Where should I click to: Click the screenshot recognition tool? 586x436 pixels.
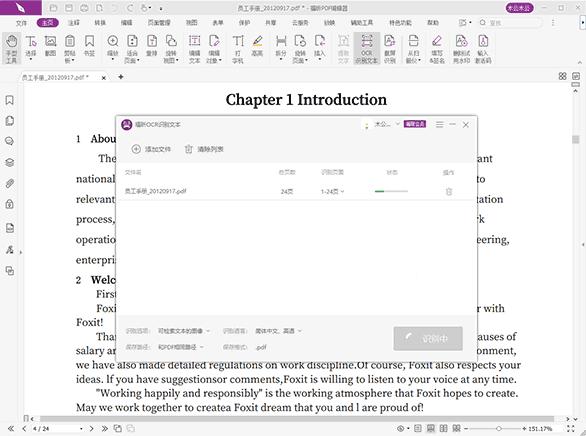click(389, 49)
